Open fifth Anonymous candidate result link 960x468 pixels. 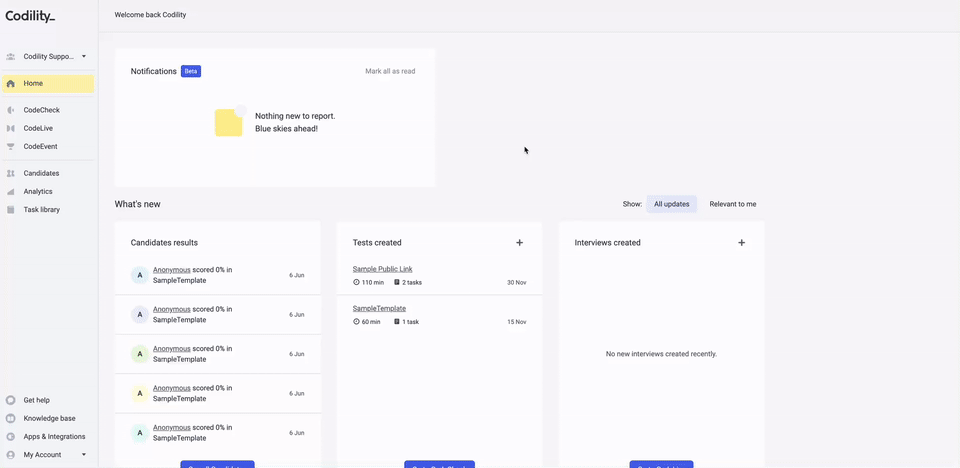(171, 428)
